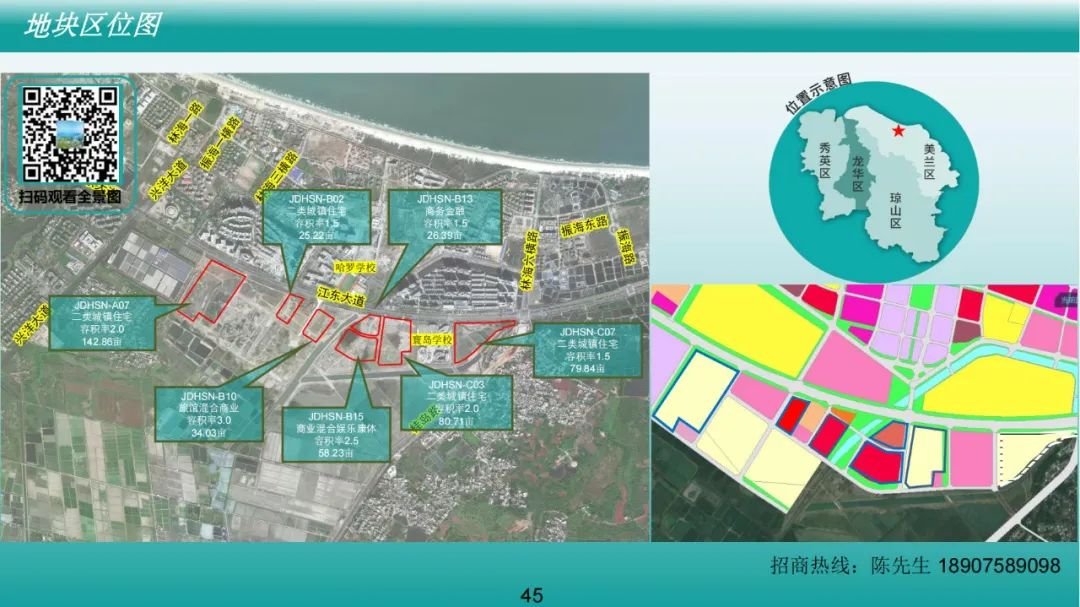This screenshot has height=607, width=1080.
Task: Select the 寰岛学校 school label
Action: 432,340
